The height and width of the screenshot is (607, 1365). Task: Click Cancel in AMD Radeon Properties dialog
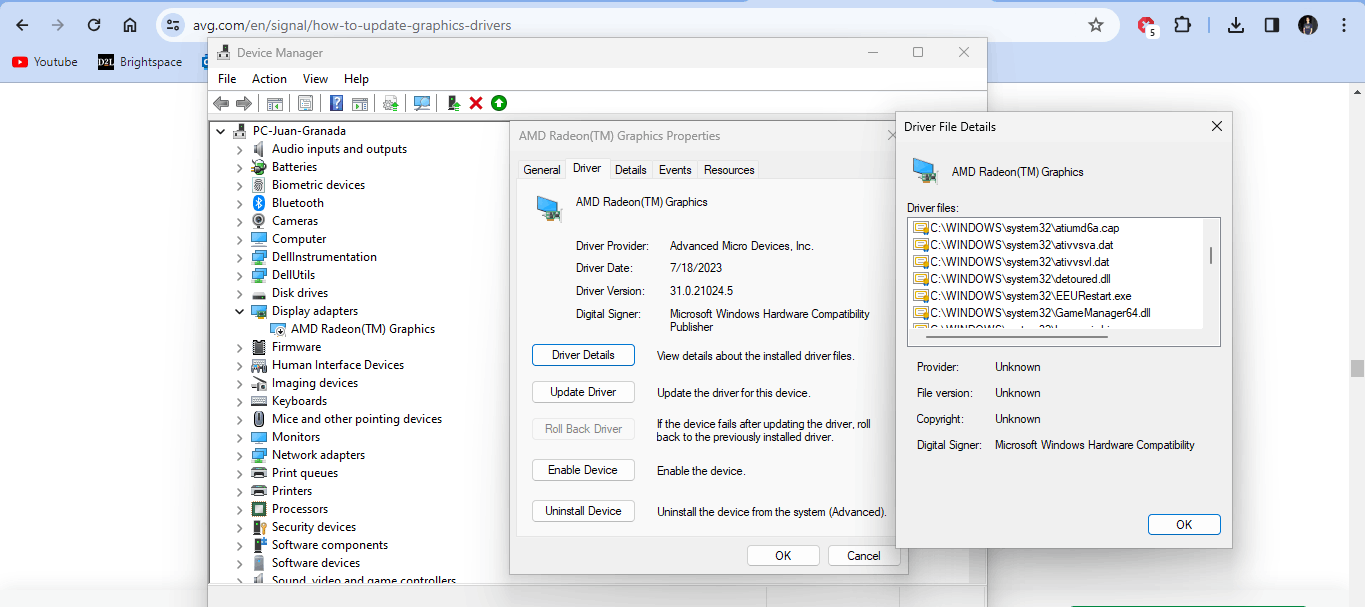[x=864, y=556]
